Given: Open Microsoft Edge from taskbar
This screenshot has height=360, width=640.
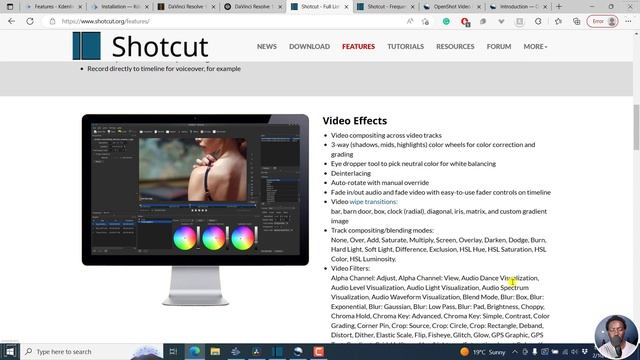Looking at the screenshot, I should coord(195,351).
